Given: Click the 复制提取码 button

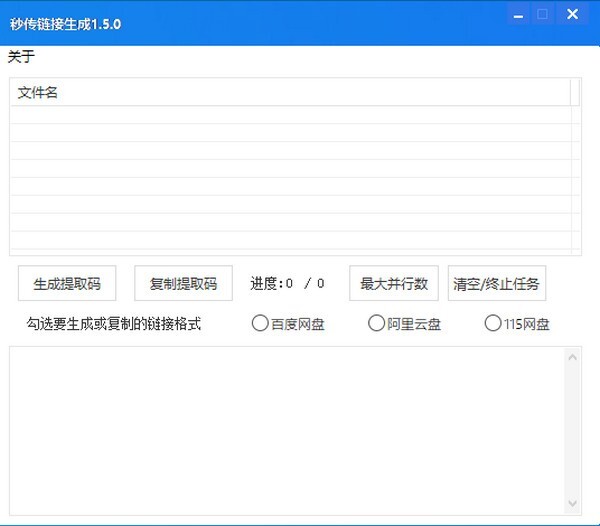Looking at the screenshot, I should [x=183, y=283].
